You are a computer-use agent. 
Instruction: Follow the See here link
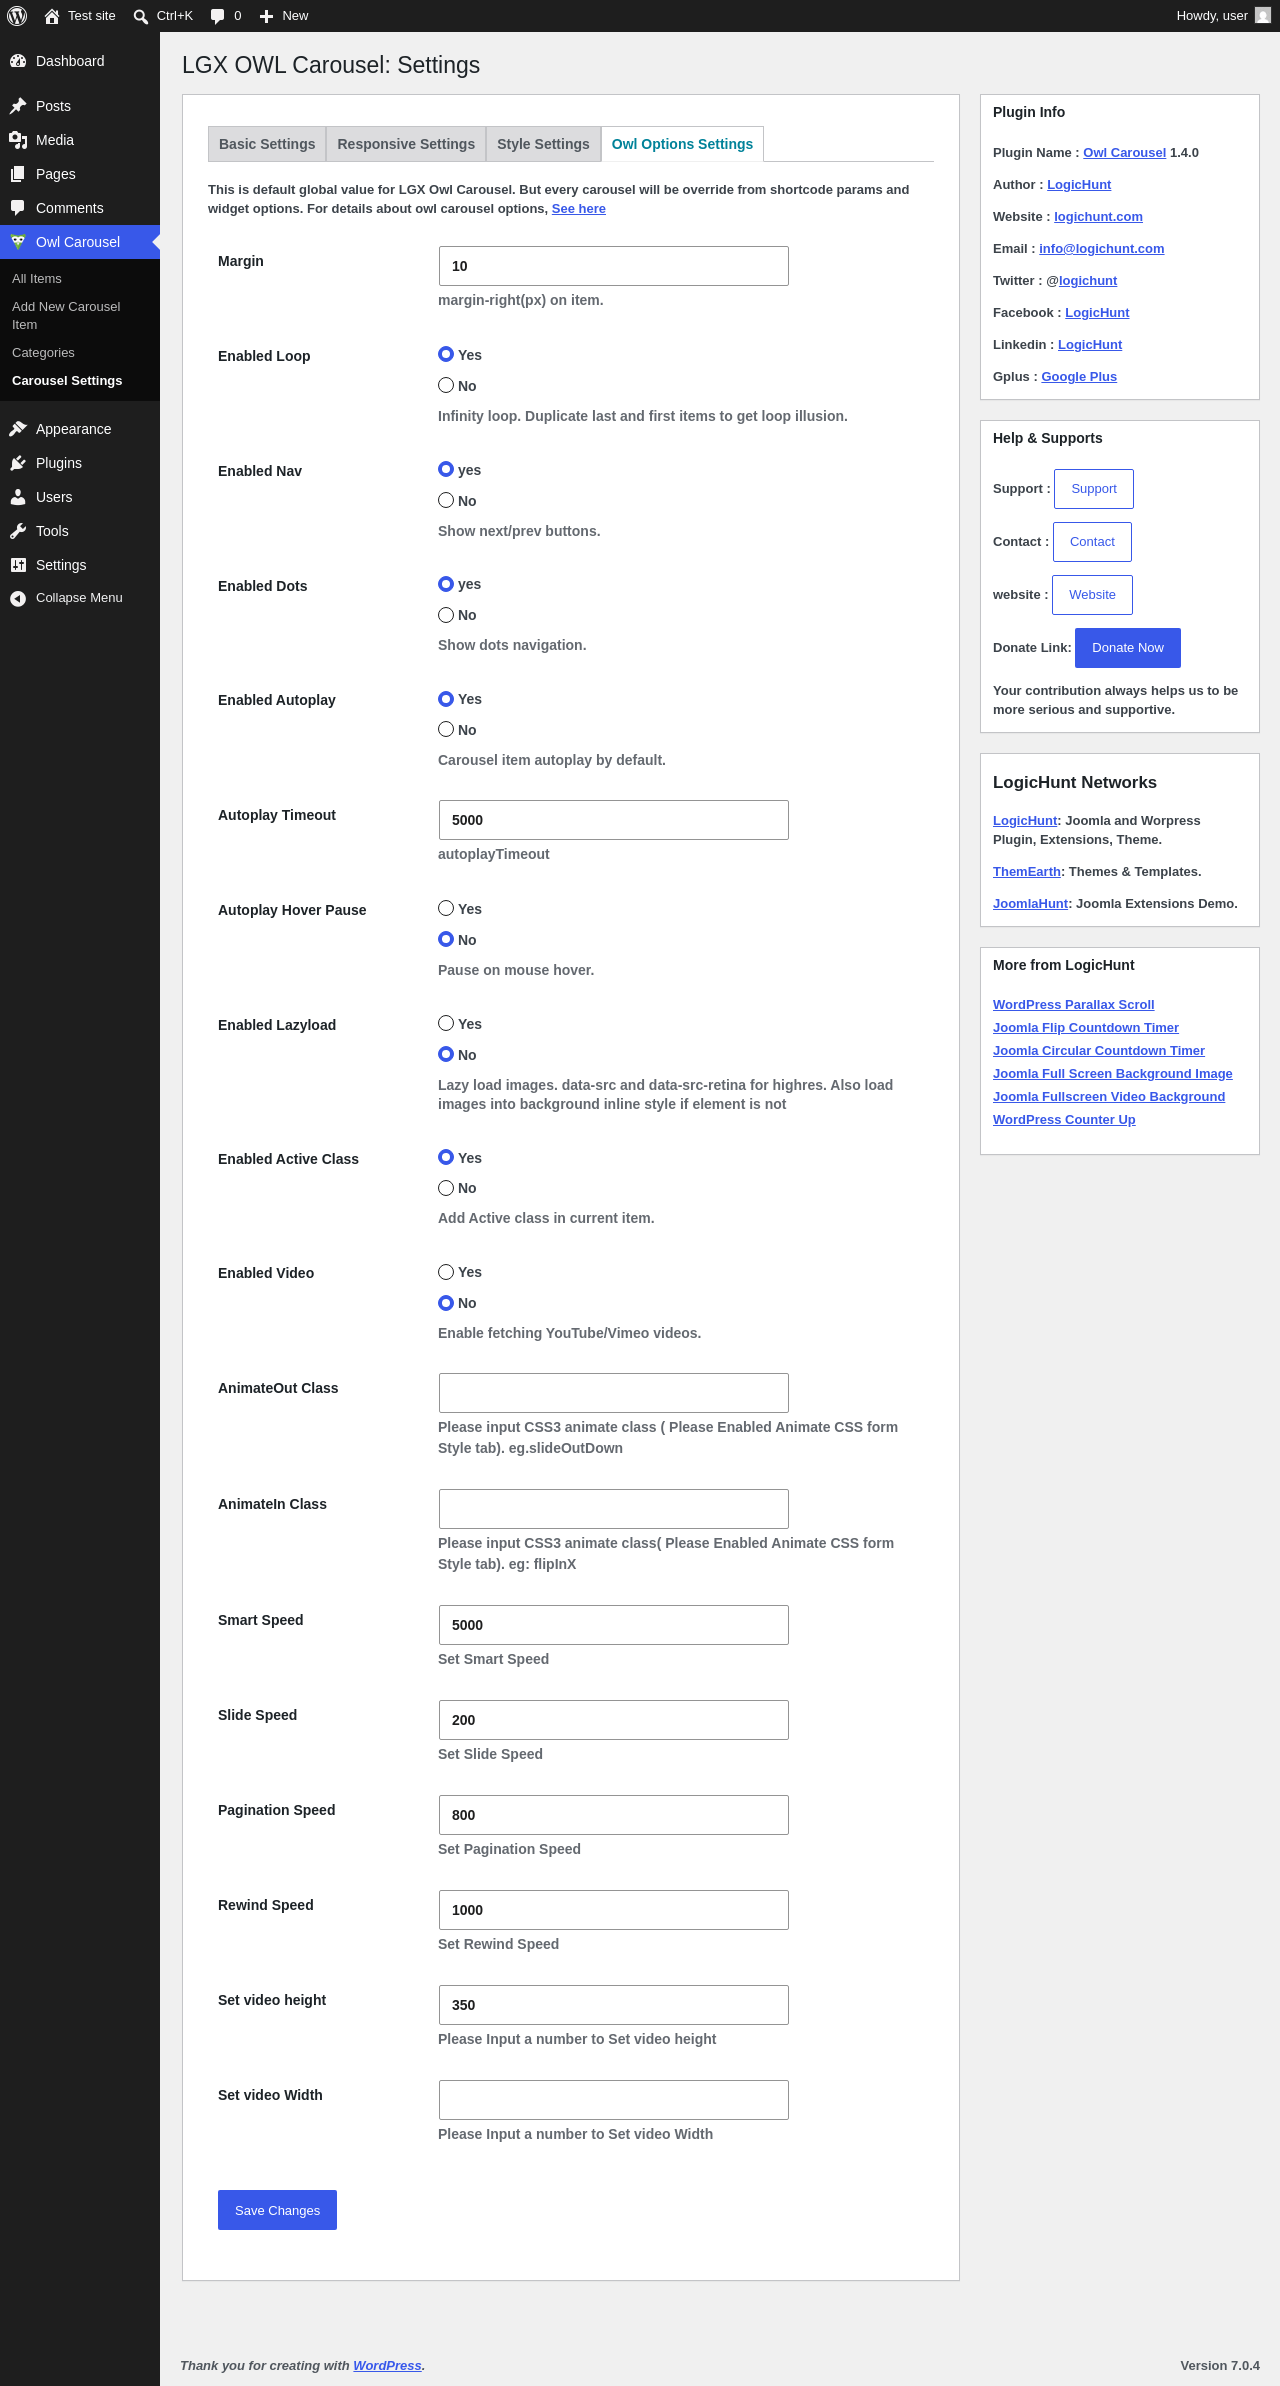(579, 209)
